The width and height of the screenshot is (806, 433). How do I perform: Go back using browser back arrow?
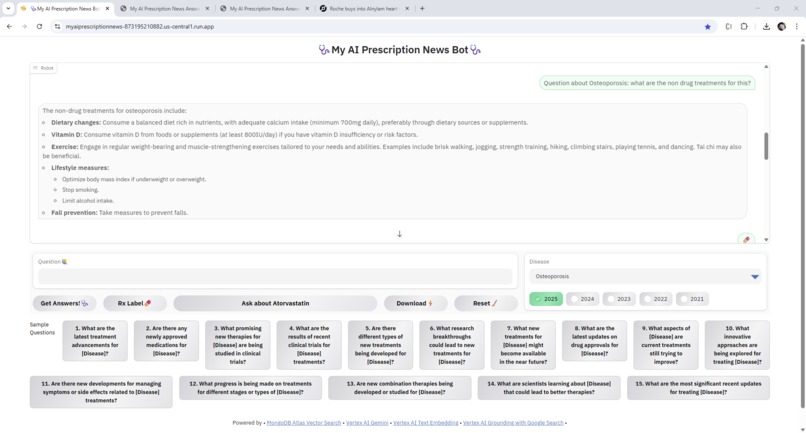tap(9, 27)
